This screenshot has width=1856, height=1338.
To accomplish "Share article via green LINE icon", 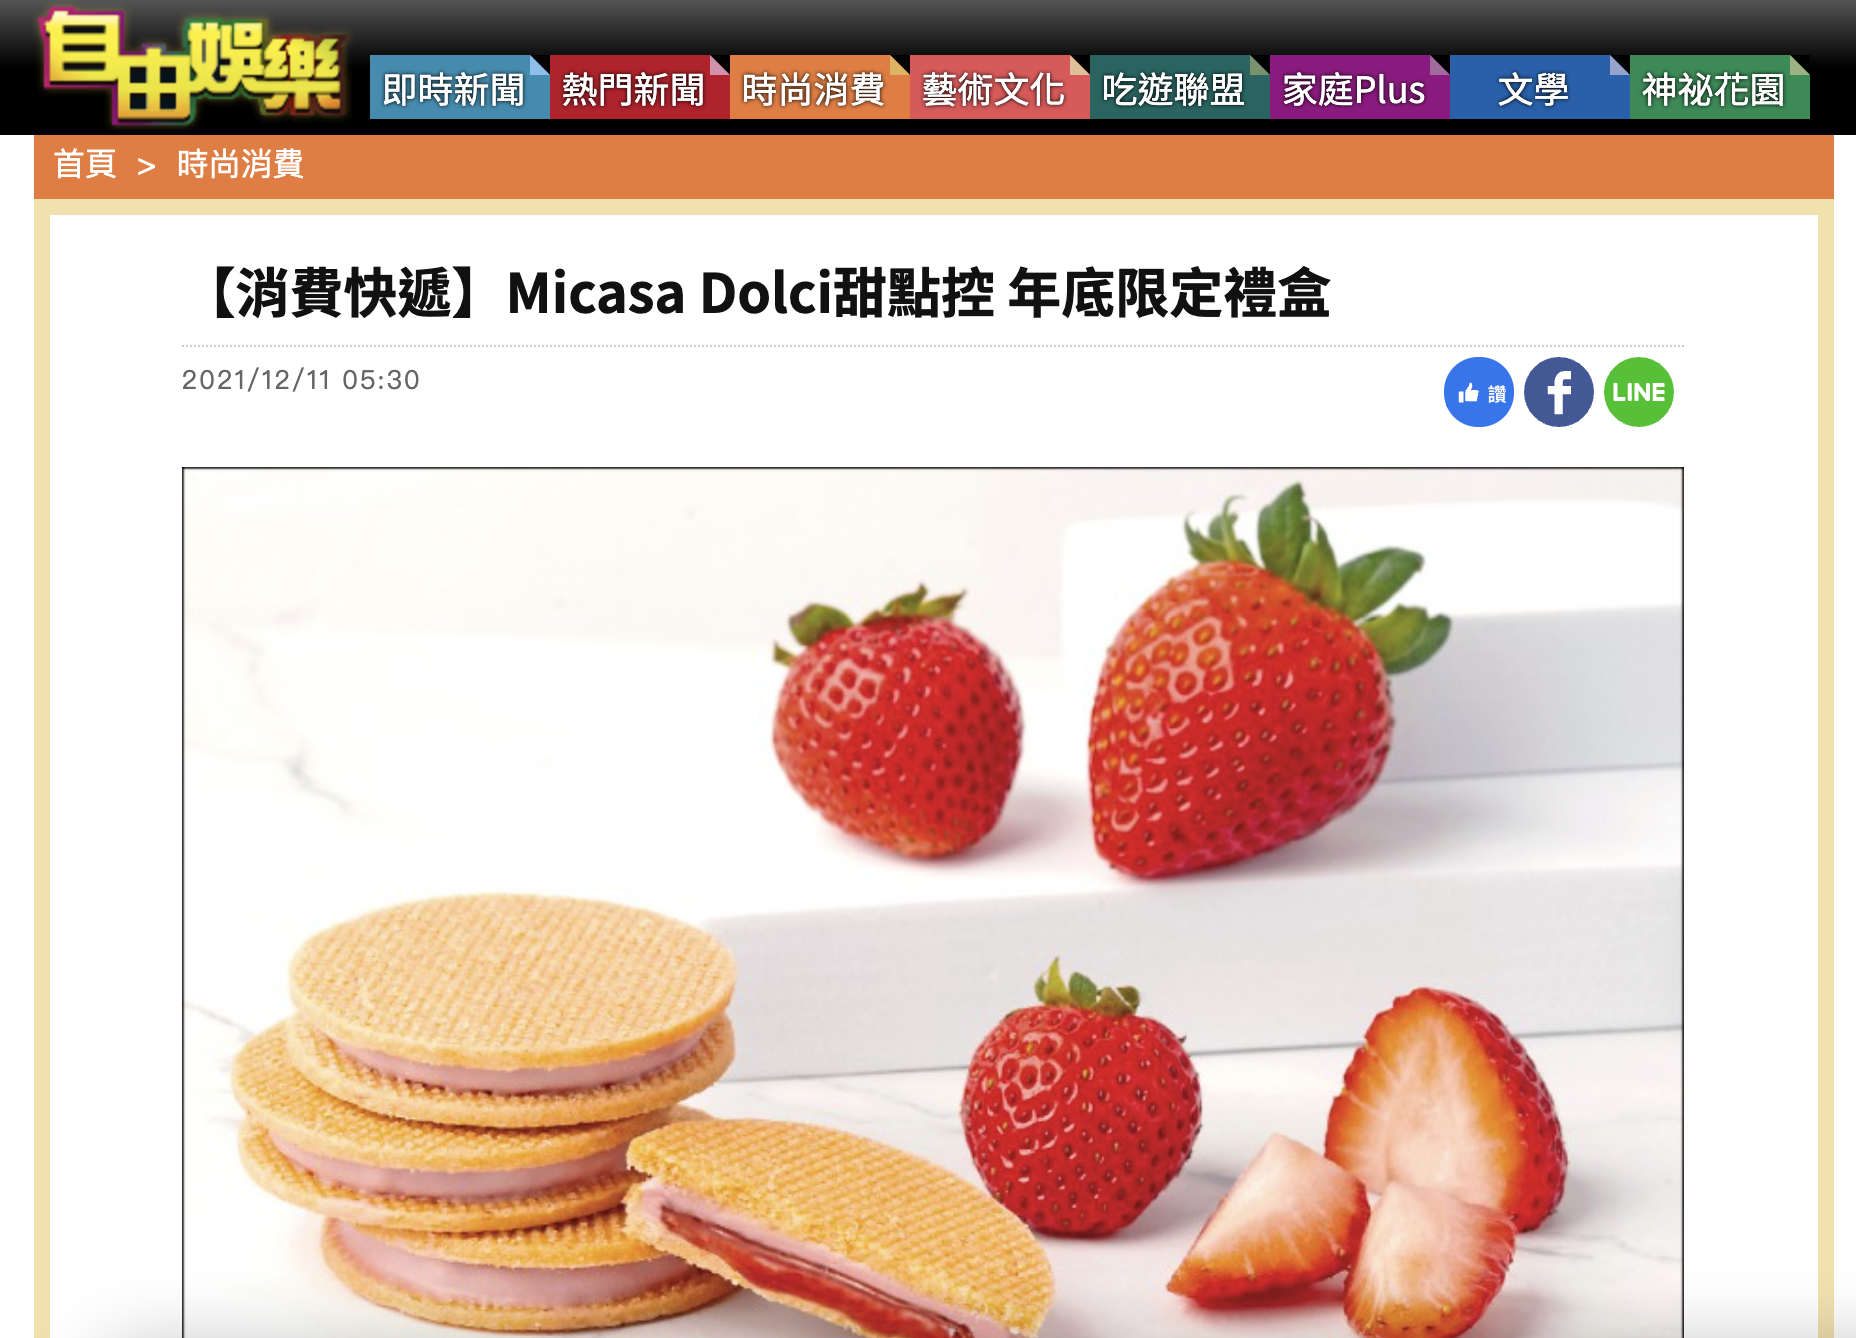I will 1638,392.
